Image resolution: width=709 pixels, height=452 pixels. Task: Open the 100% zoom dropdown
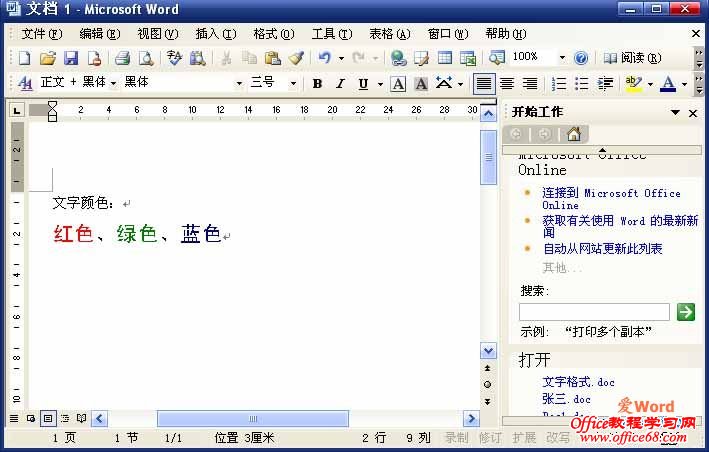click(562, 58)
